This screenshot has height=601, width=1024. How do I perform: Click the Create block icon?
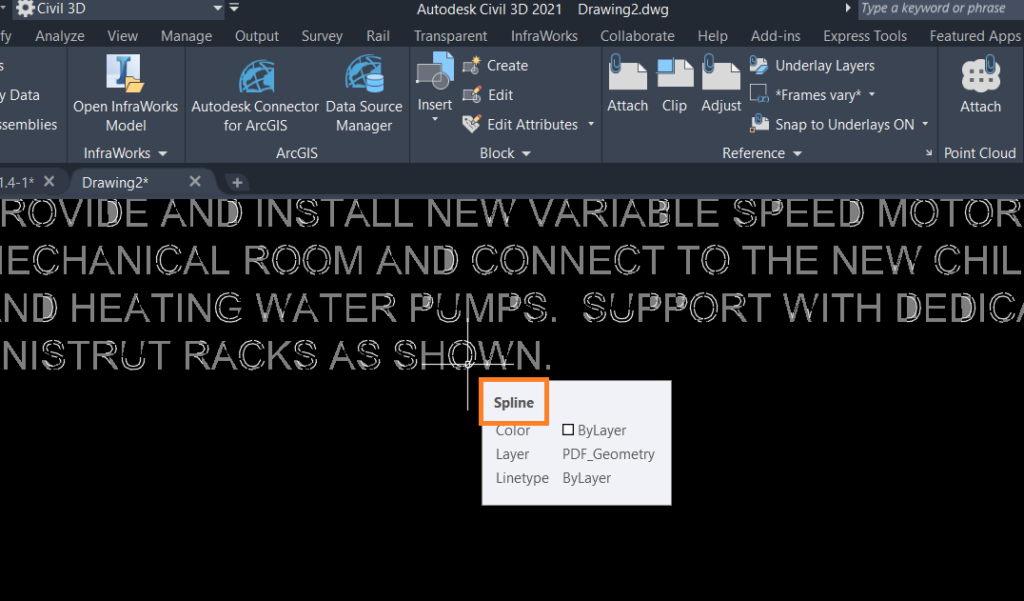(x=472, y=65)
